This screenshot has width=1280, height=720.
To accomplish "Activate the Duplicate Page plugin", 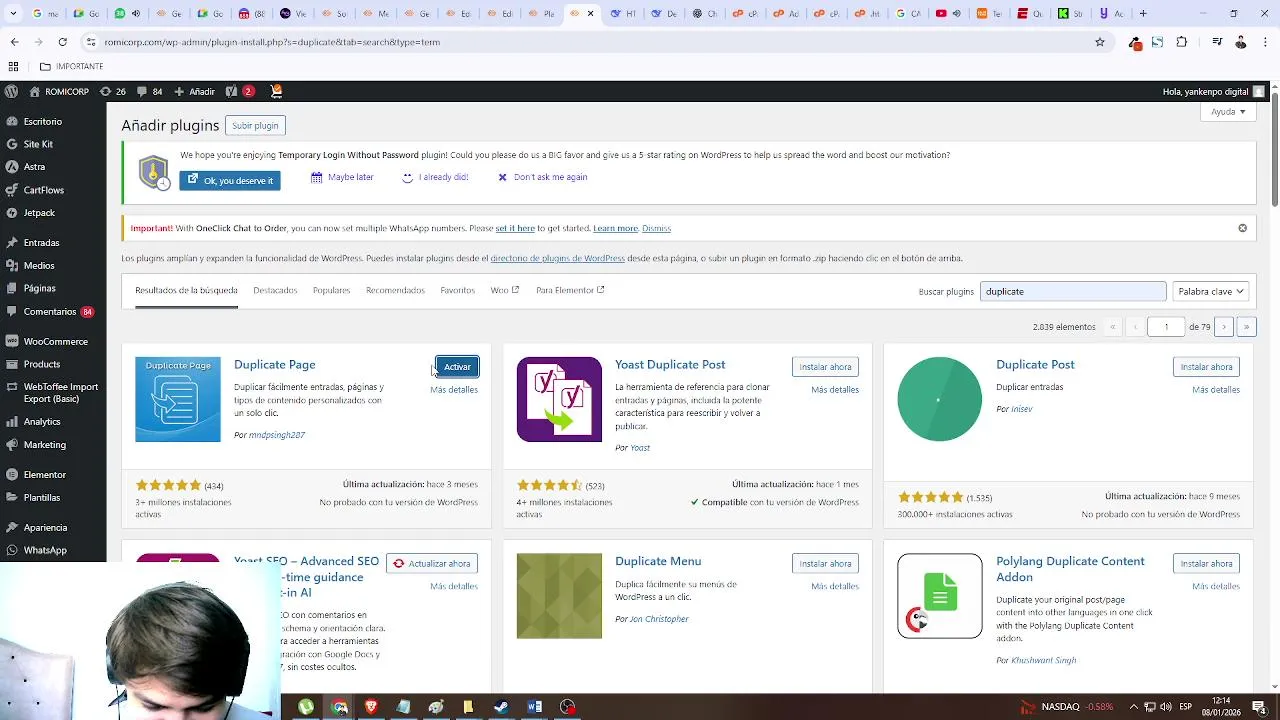I will pyautogui.click(x=457, y=367).
